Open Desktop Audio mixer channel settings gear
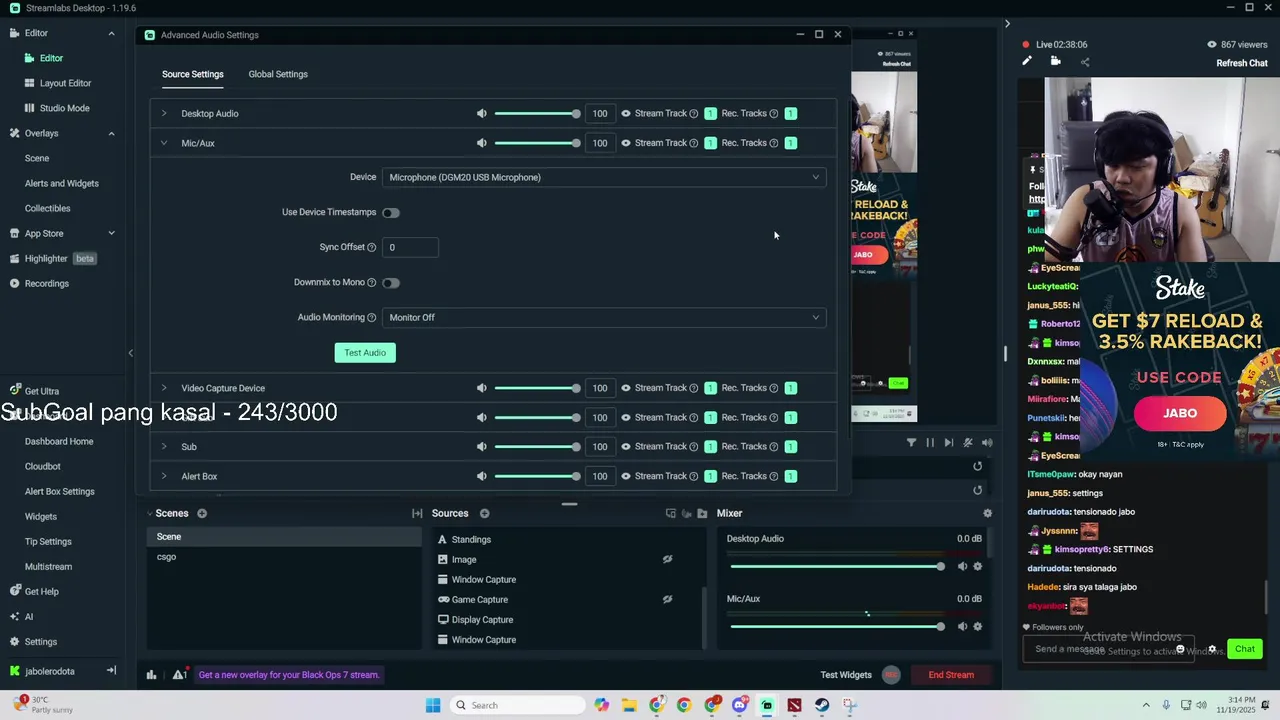This screenshot has width=1280, height=720. click(978, 566)
